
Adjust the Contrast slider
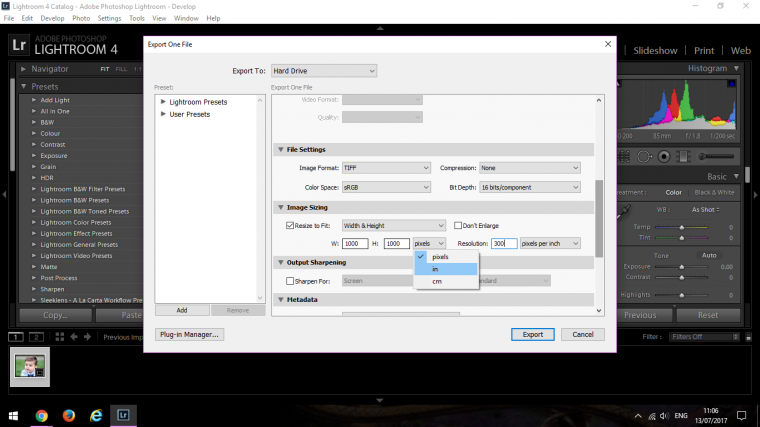[681, 277]
